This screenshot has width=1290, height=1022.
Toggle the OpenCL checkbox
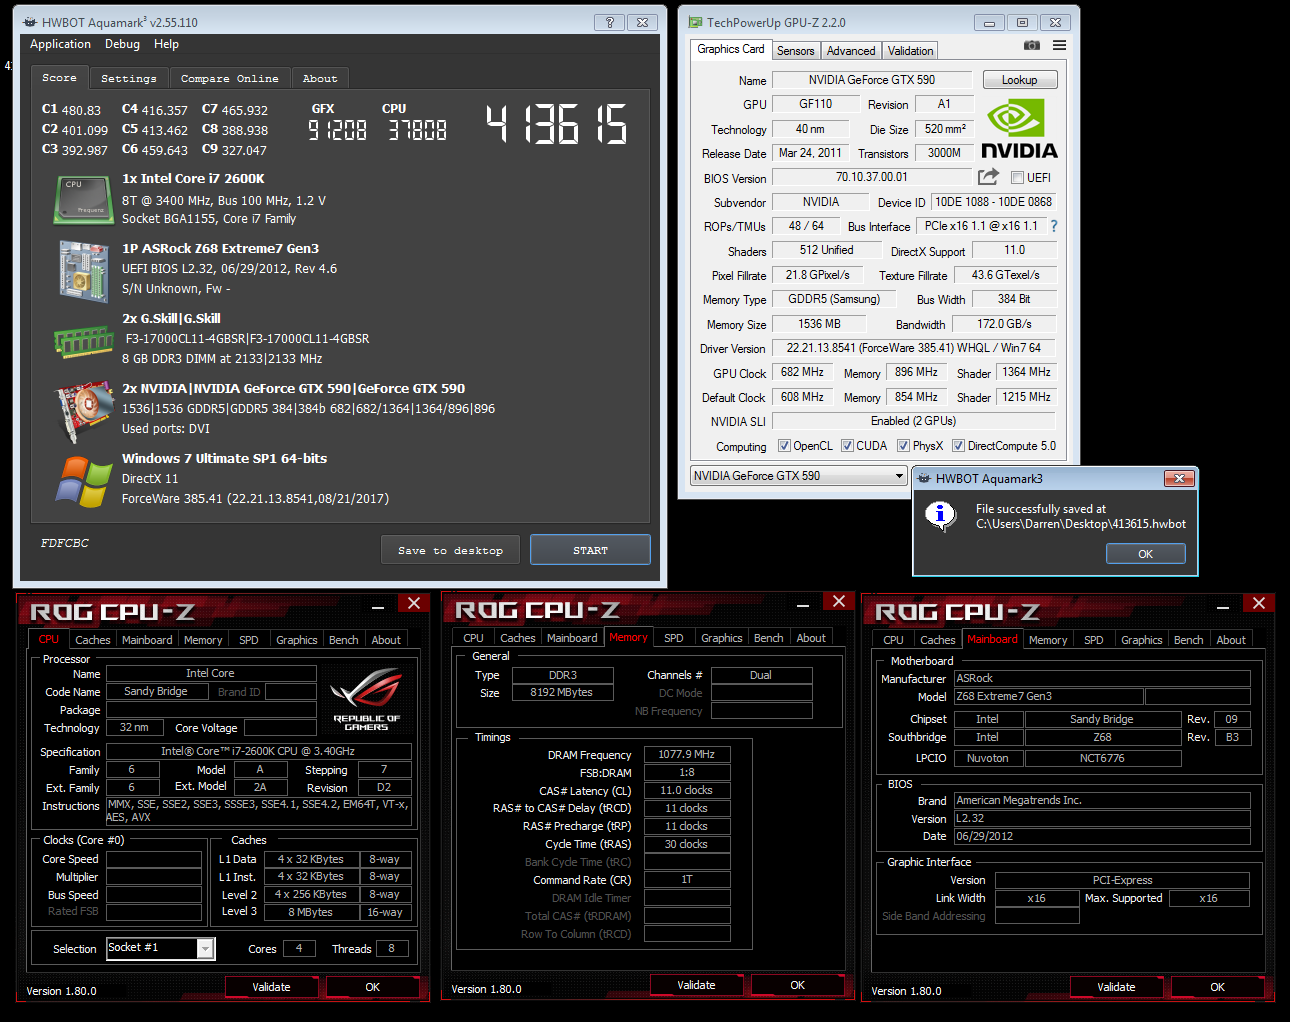(784, 446)
